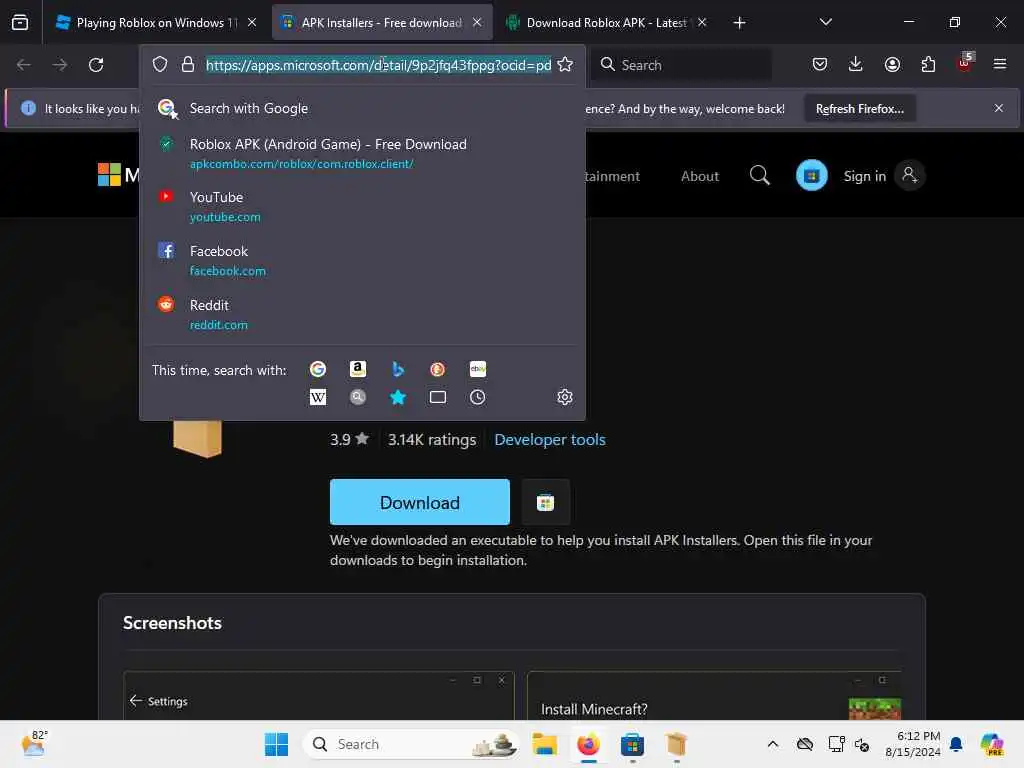Image resolution: width=1024 pixels, height=768 pixels.
Task: Open search settings gear in dropdown
Action: click(x=565, y=397)
